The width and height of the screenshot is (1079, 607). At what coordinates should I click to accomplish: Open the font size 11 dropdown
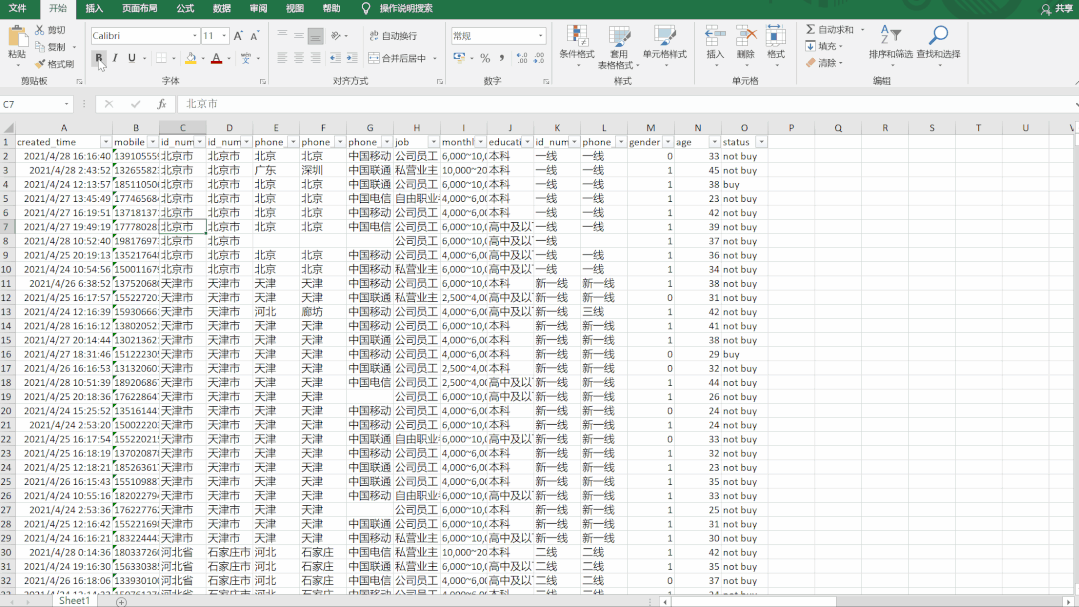(224, 36)
